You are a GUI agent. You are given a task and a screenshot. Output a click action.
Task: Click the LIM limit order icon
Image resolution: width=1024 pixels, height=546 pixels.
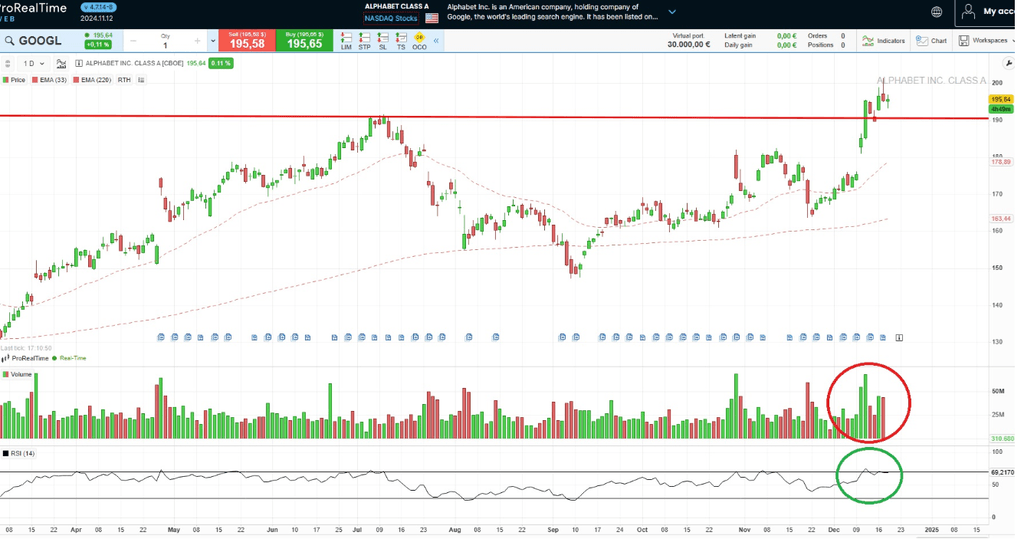pyautogui.click(x=346, y=41)
